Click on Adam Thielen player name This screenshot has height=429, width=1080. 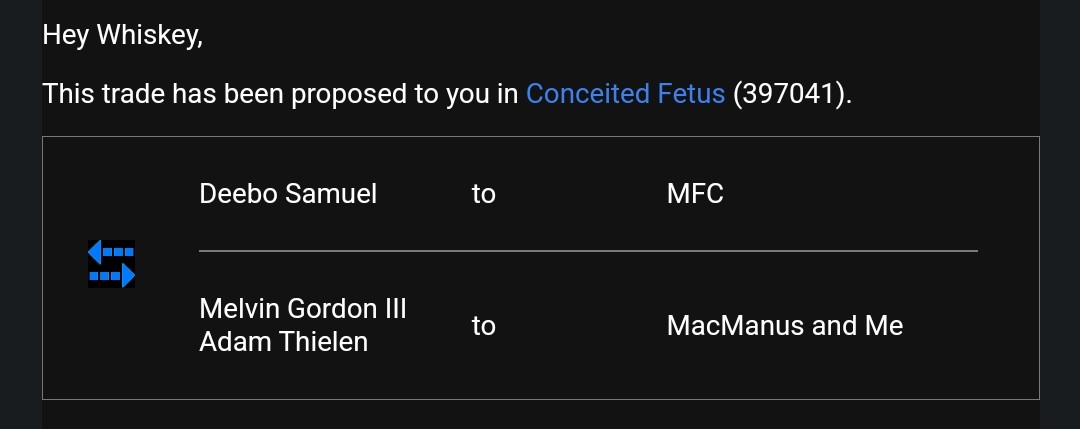[x=283, y=342]
